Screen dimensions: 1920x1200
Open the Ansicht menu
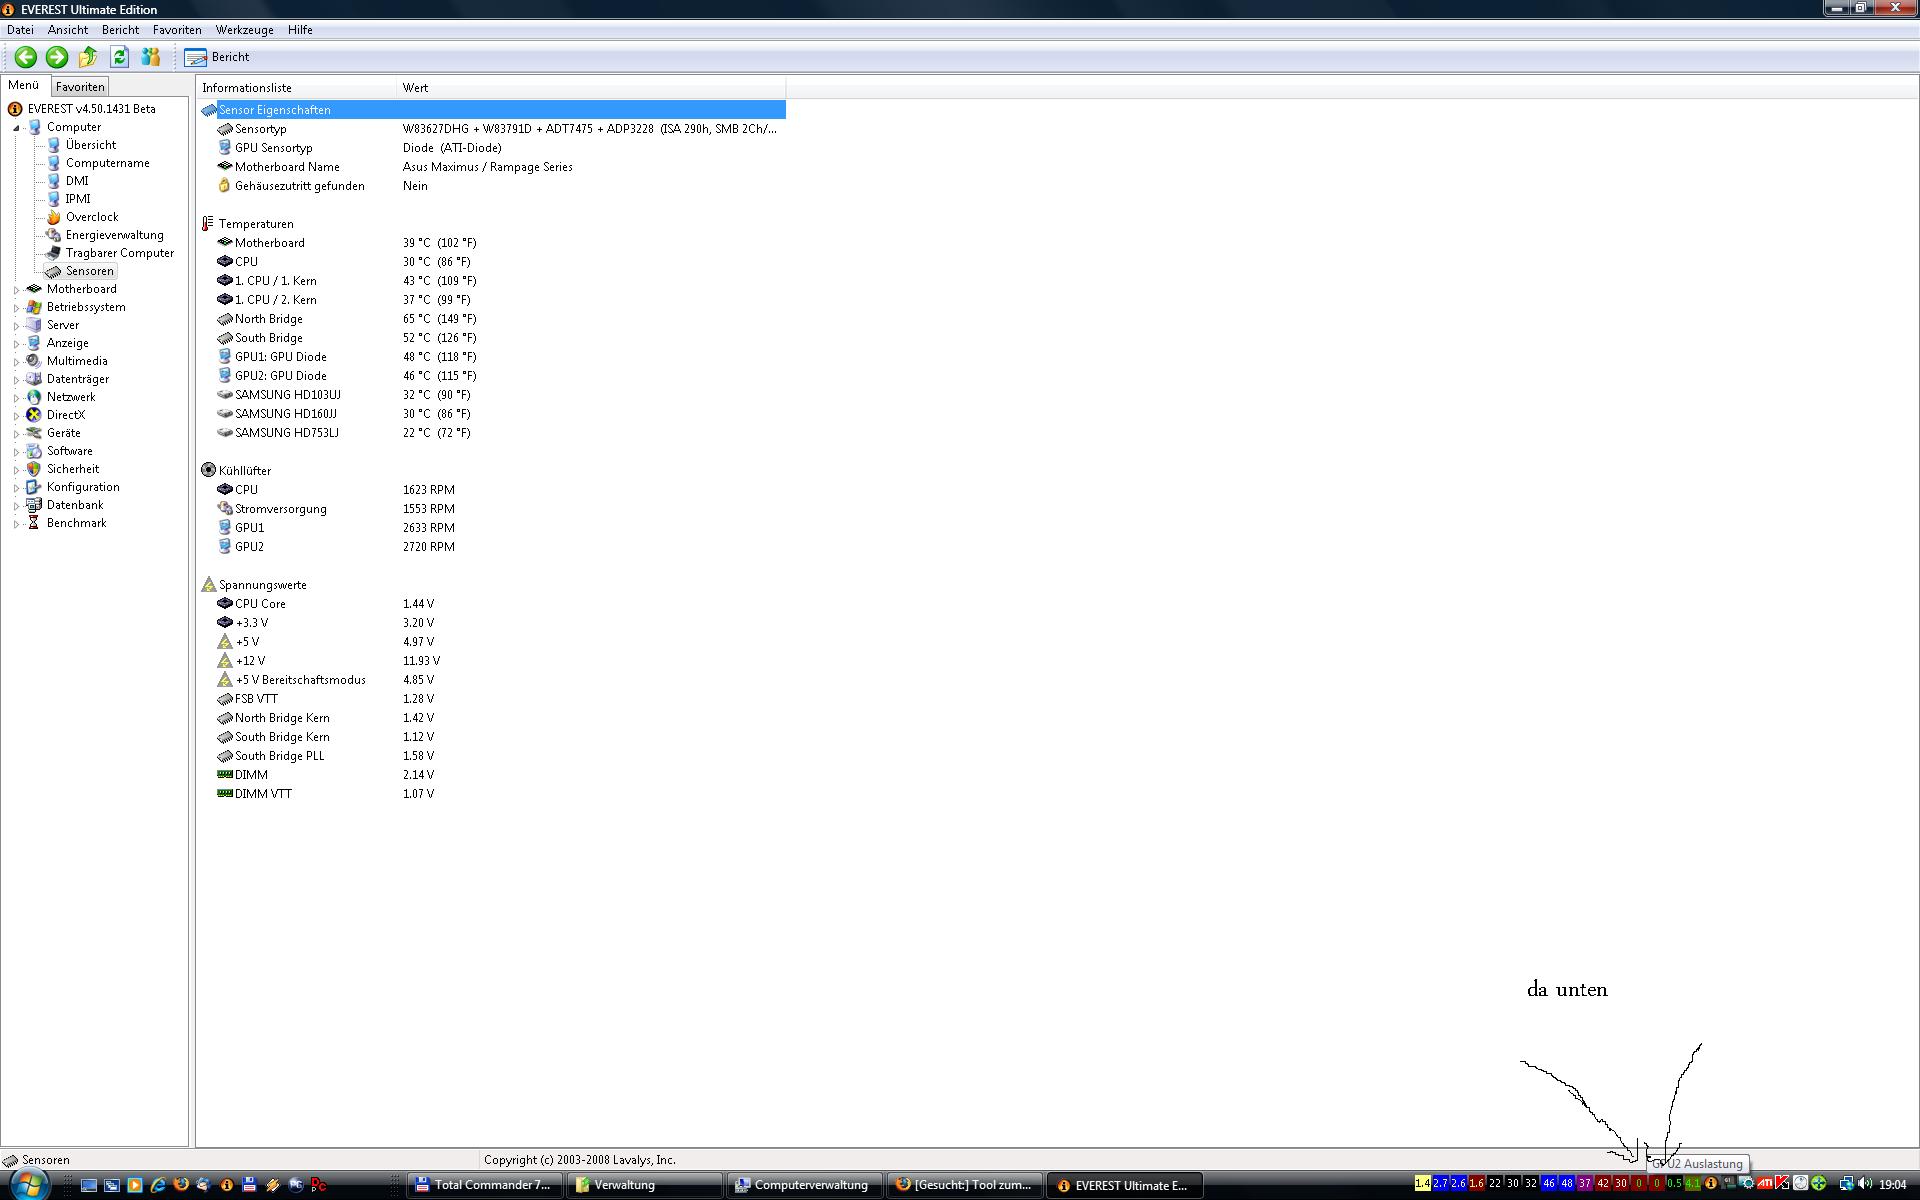tap(67, 30)
